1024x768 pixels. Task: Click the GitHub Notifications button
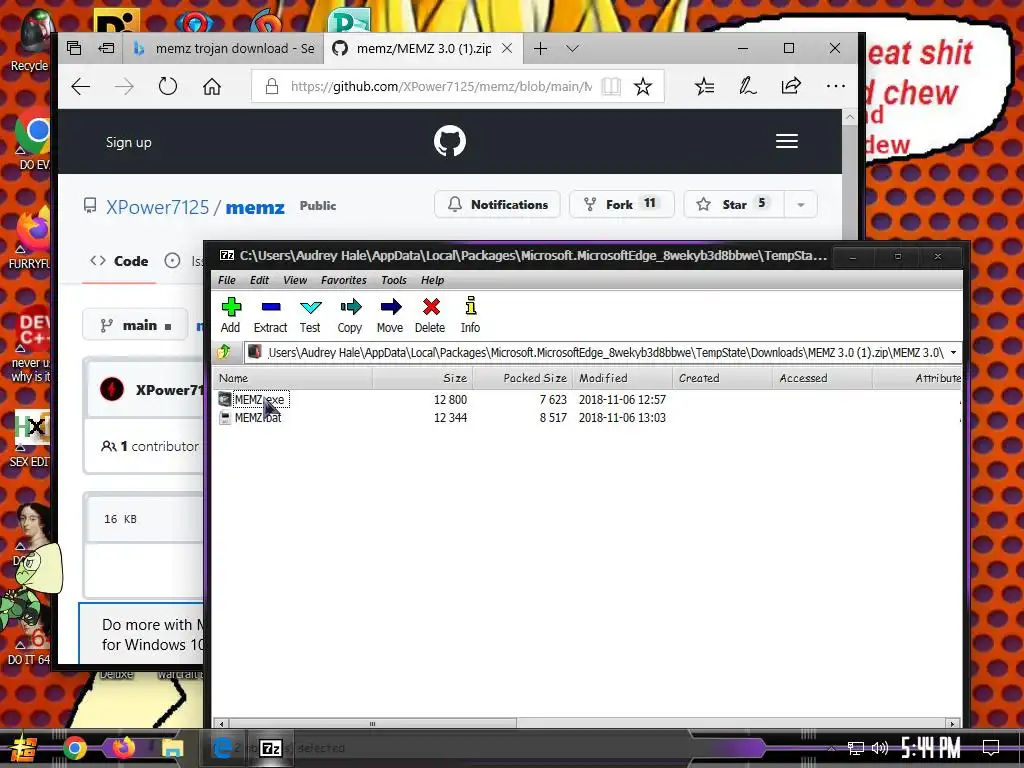click(498, 204)
